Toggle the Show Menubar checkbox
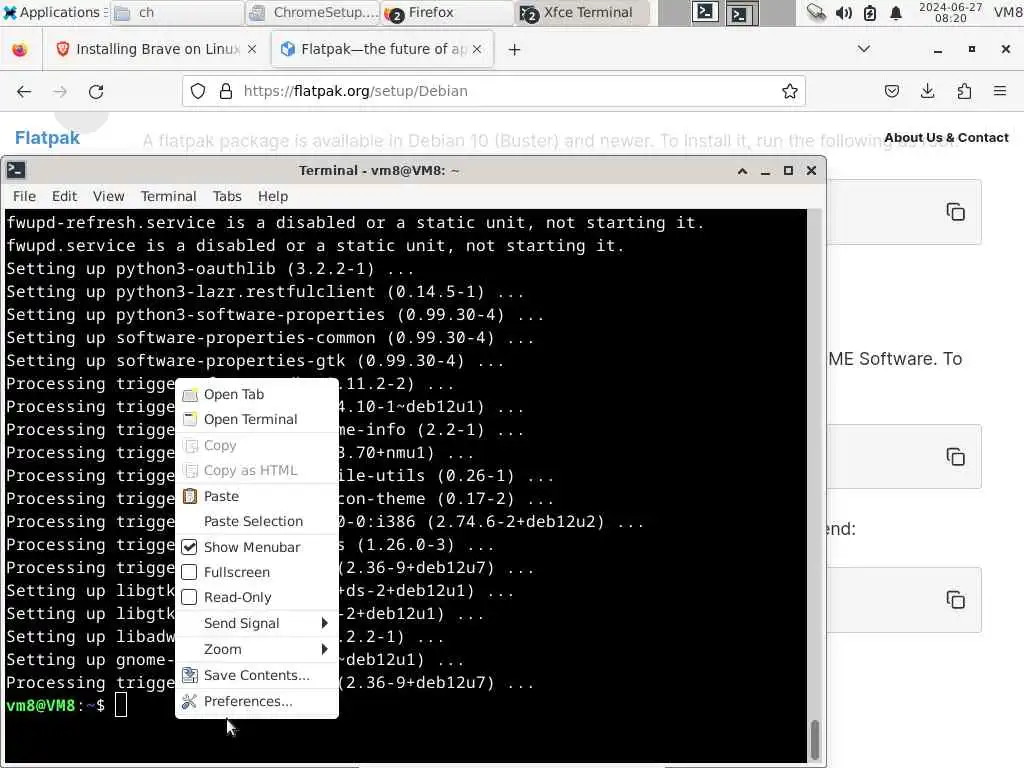This screenshot has height=768, width=1024. coord(189,547)
